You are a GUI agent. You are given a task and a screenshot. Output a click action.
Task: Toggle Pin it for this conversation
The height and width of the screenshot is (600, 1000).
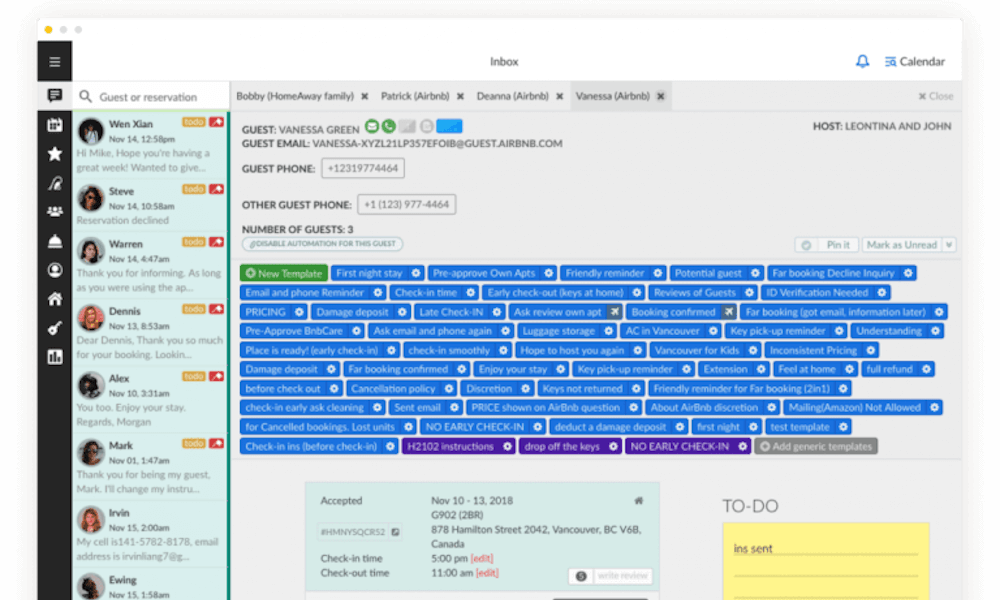[827, 245]
